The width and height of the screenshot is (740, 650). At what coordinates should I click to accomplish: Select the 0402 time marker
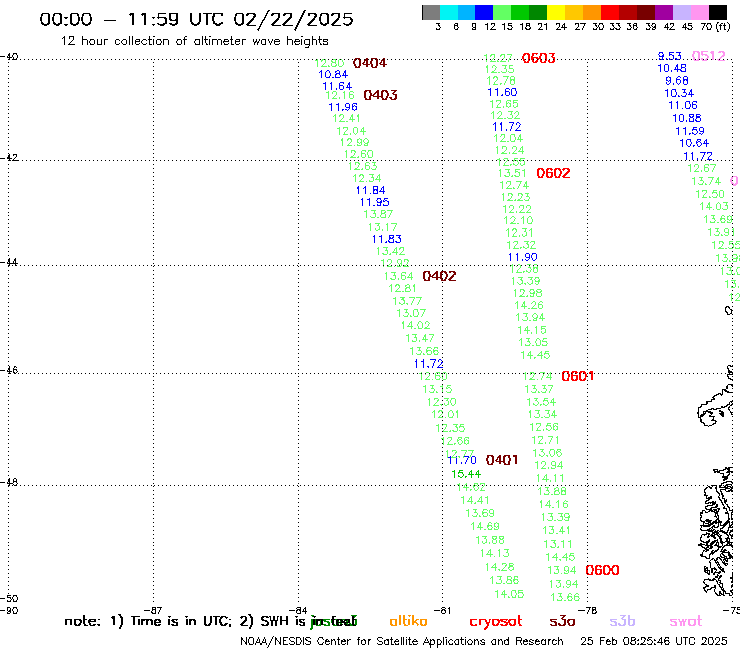pyautogui.click(x=439, y=276)
